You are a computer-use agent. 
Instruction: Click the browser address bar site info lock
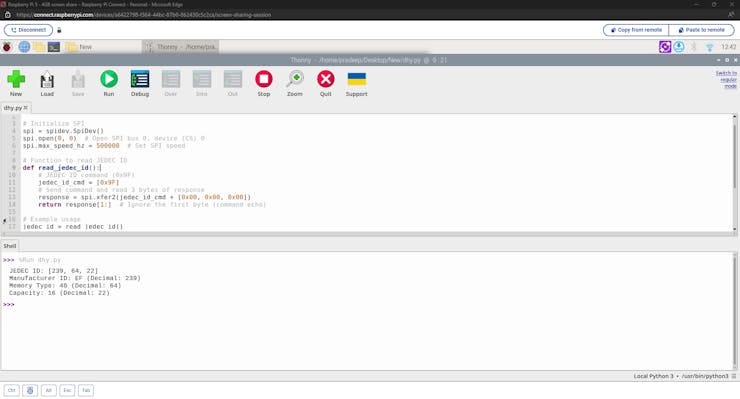[8, 15]
